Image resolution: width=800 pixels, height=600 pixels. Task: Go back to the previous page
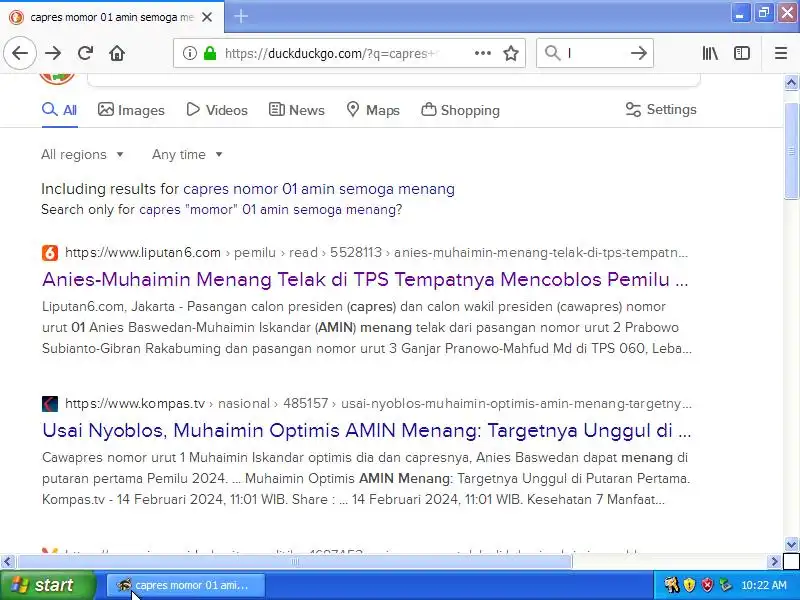[20, 53]
